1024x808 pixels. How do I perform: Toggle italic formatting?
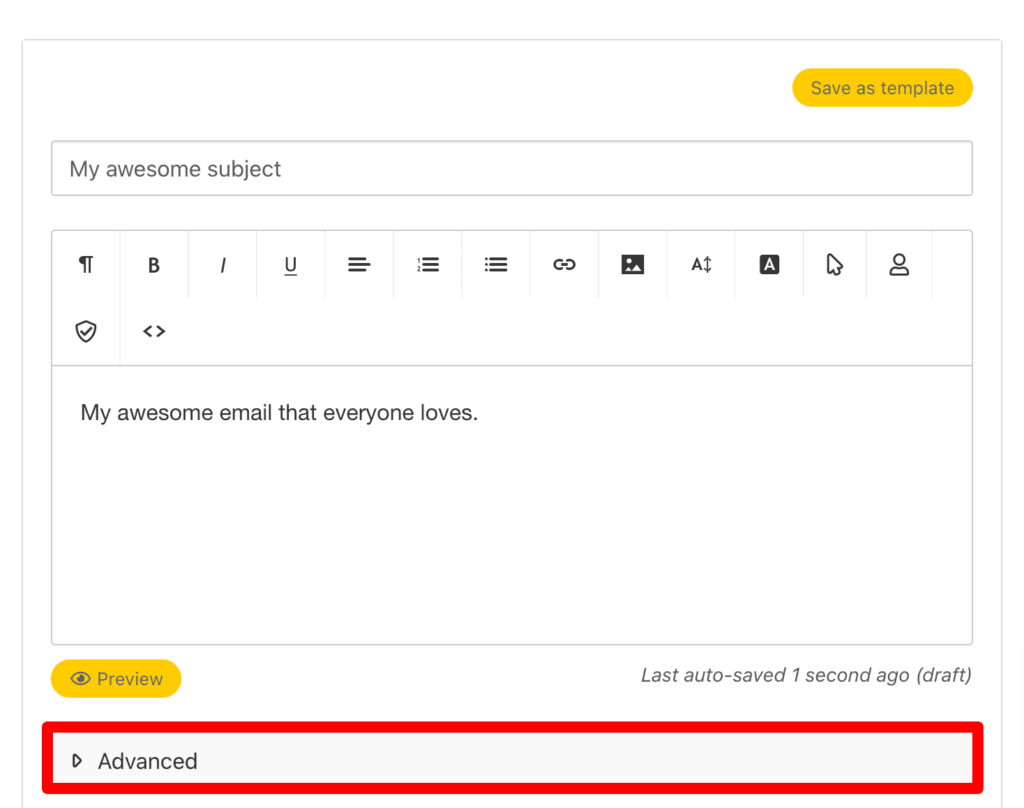pyautogui.click(x=223, y=265)
